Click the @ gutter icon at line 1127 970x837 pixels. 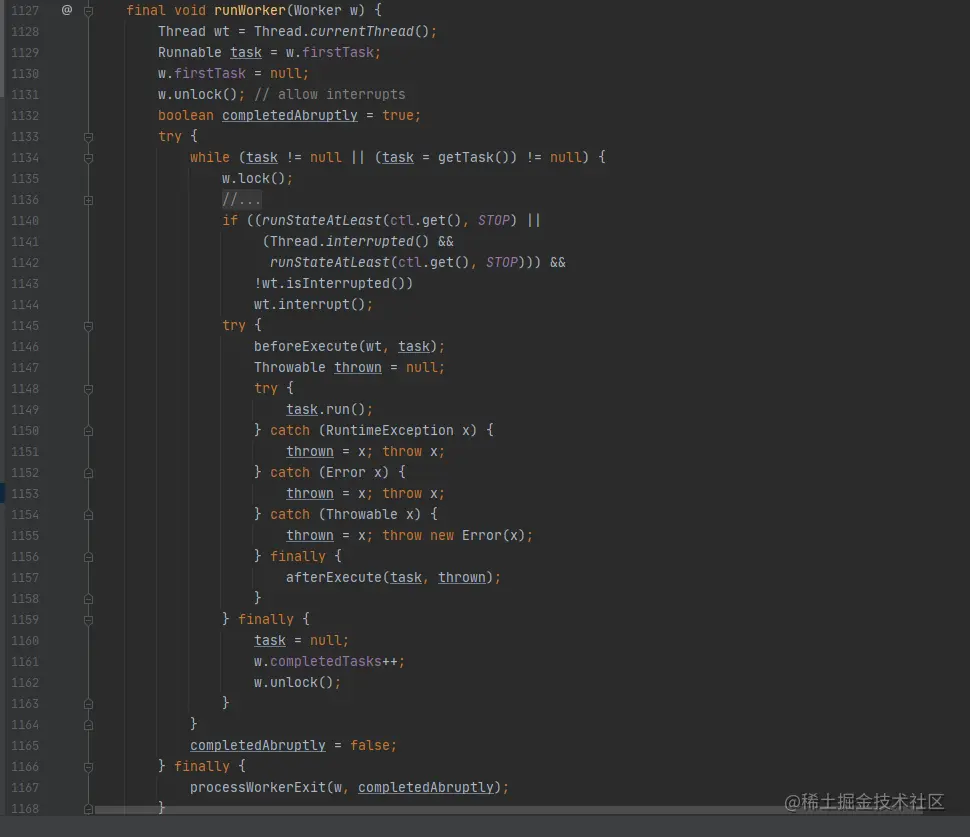67,10
